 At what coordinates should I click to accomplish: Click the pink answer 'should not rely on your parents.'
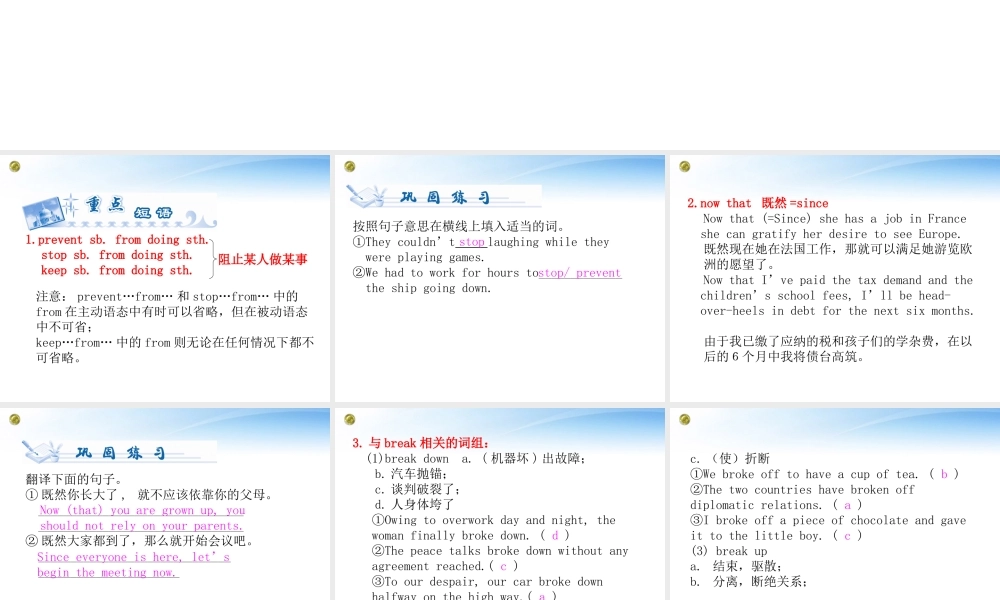[141, 526]
